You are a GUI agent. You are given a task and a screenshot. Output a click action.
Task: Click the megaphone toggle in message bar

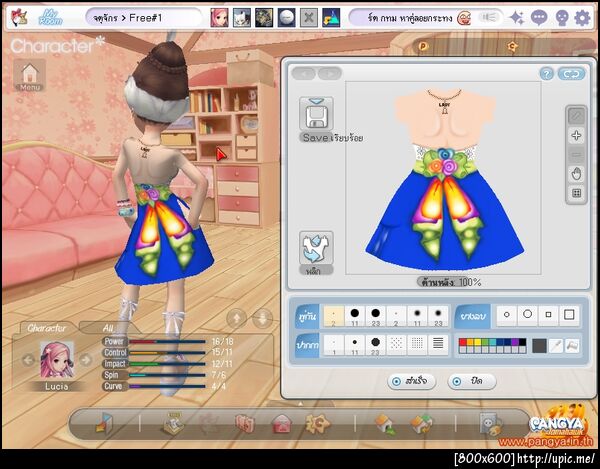[x=489, y=17]
